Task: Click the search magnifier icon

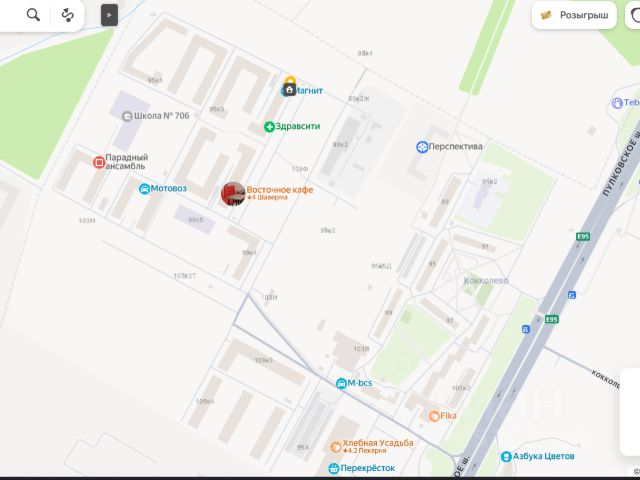Action: pyautogui.click(x=33, y=15)
